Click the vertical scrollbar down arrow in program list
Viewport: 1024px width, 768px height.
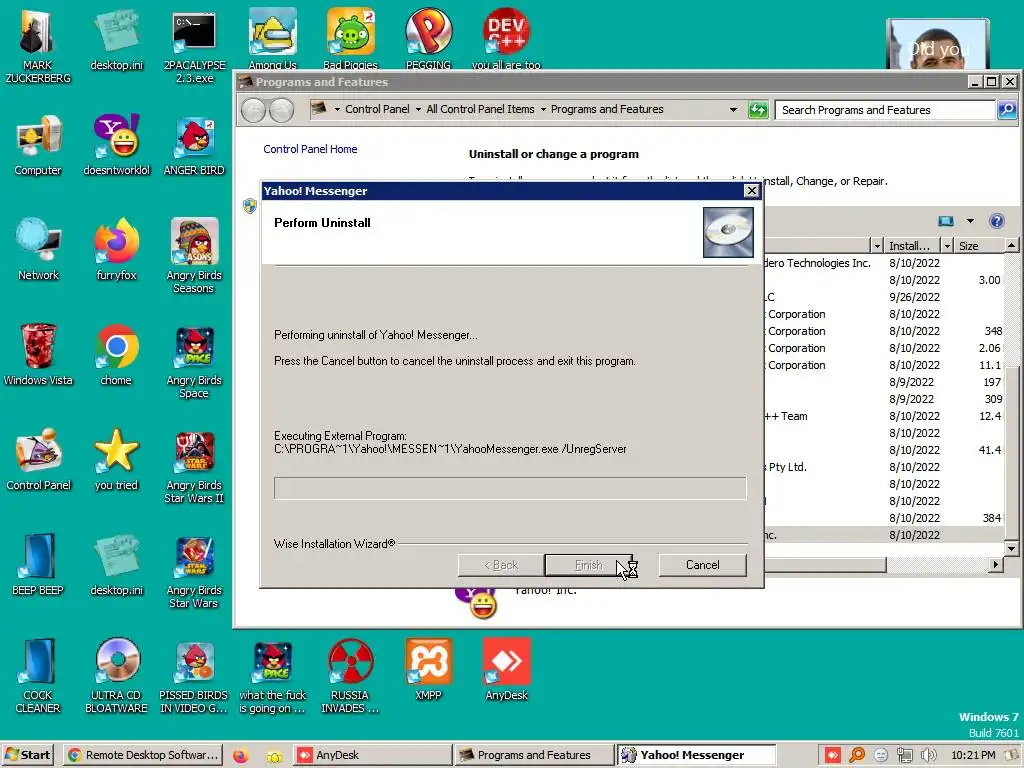click(x=1011, y=549)
